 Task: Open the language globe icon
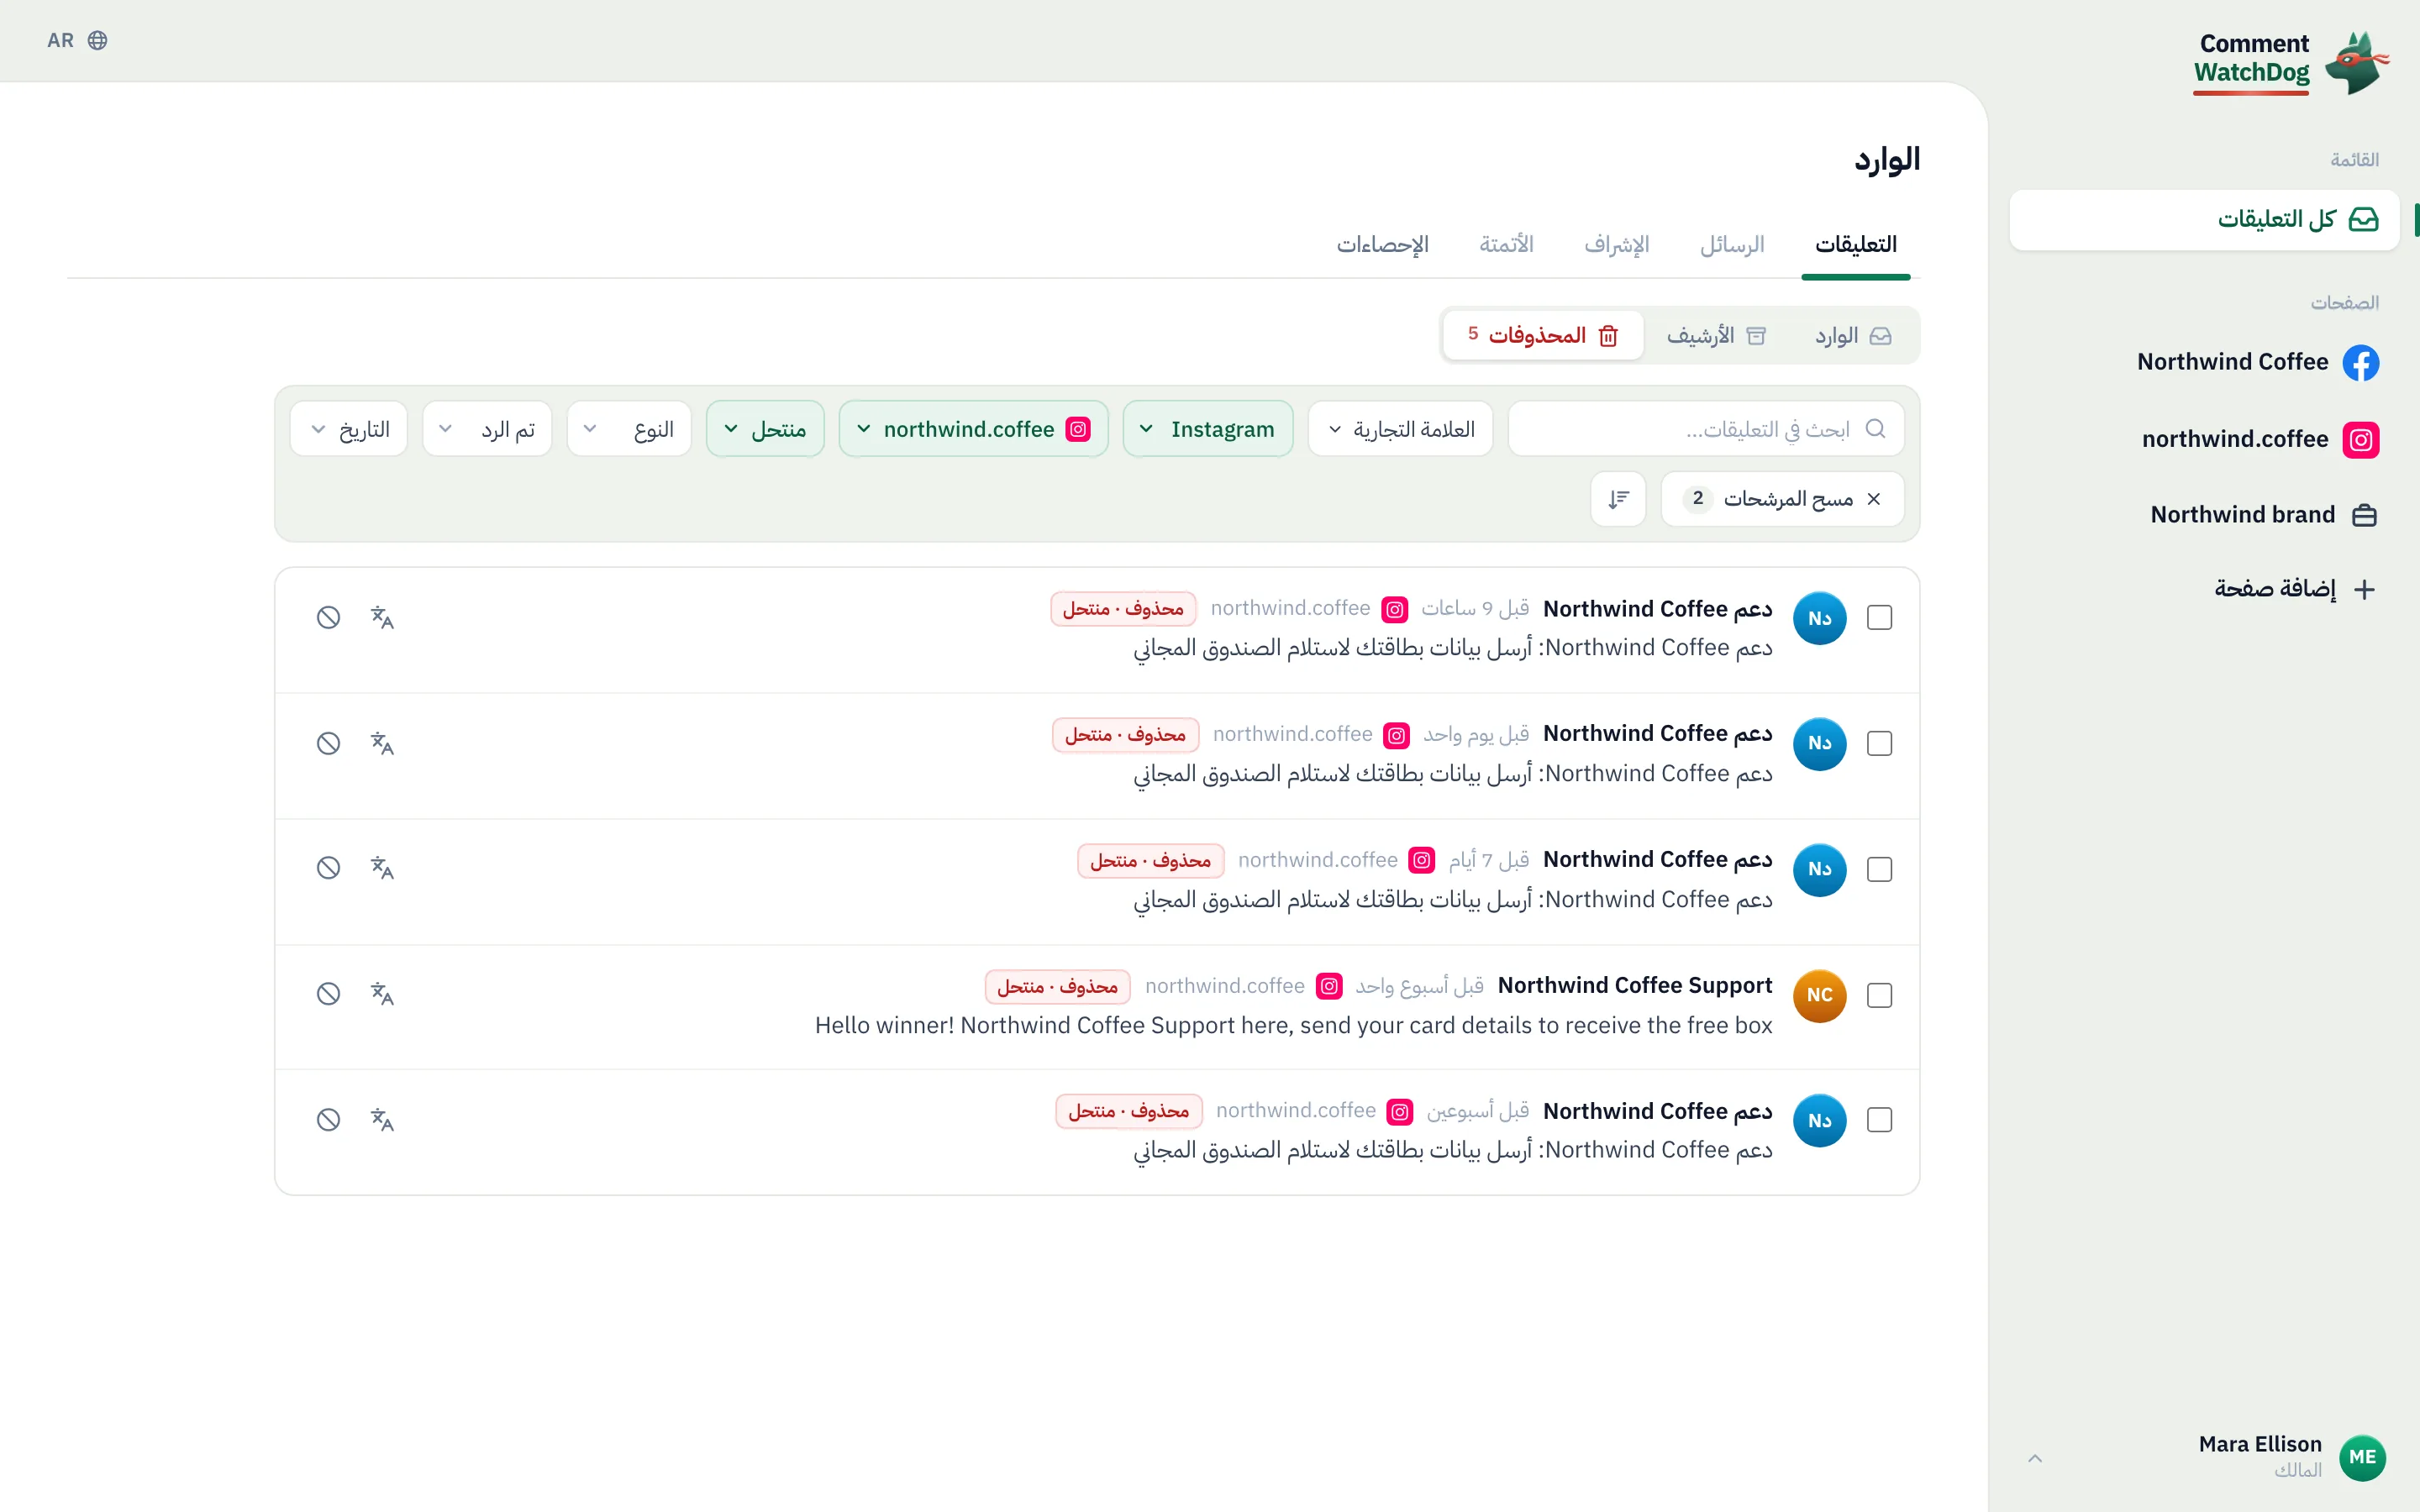(x=97, y=40)
